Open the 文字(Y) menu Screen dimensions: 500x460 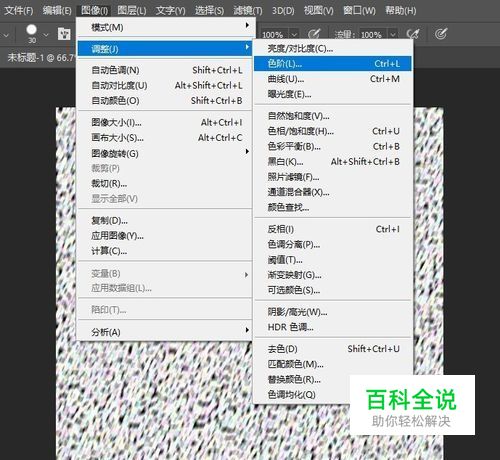(171, 11)
